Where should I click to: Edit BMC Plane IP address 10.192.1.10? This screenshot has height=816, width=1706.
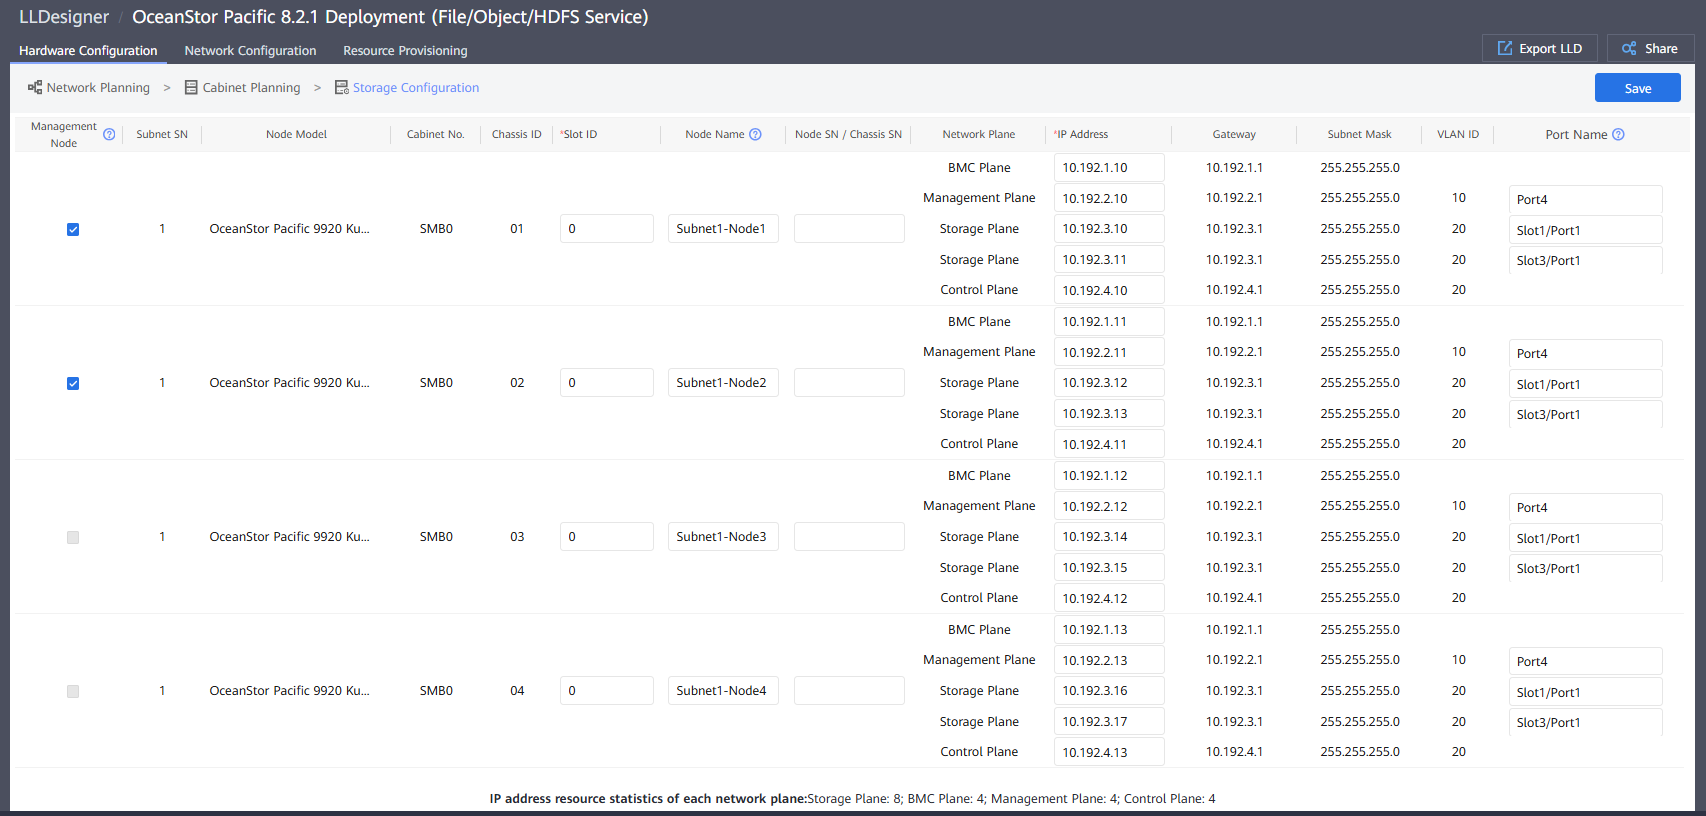click(1108, 168)
